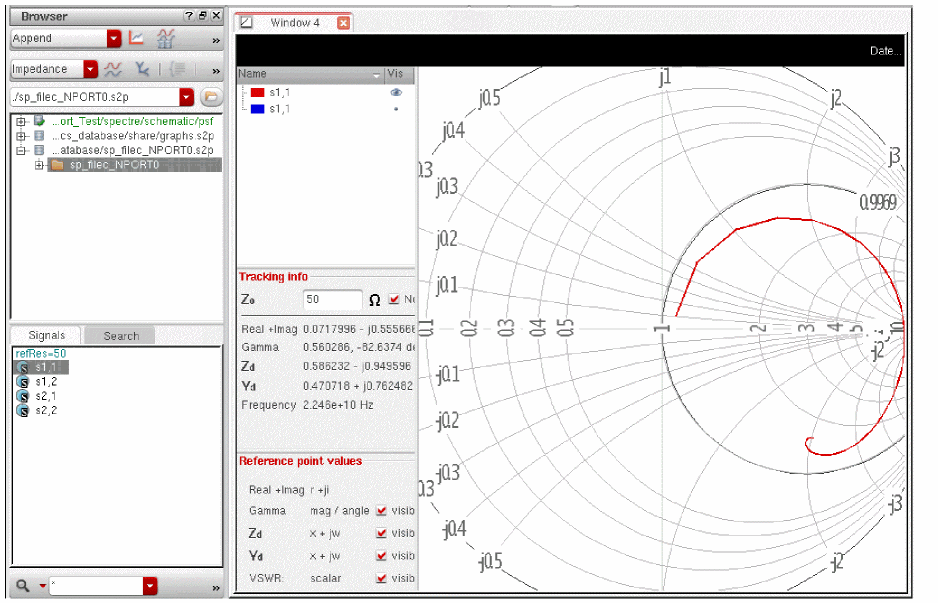Expand the sp_filec_NPORT0 folder node

click(40, 165)
